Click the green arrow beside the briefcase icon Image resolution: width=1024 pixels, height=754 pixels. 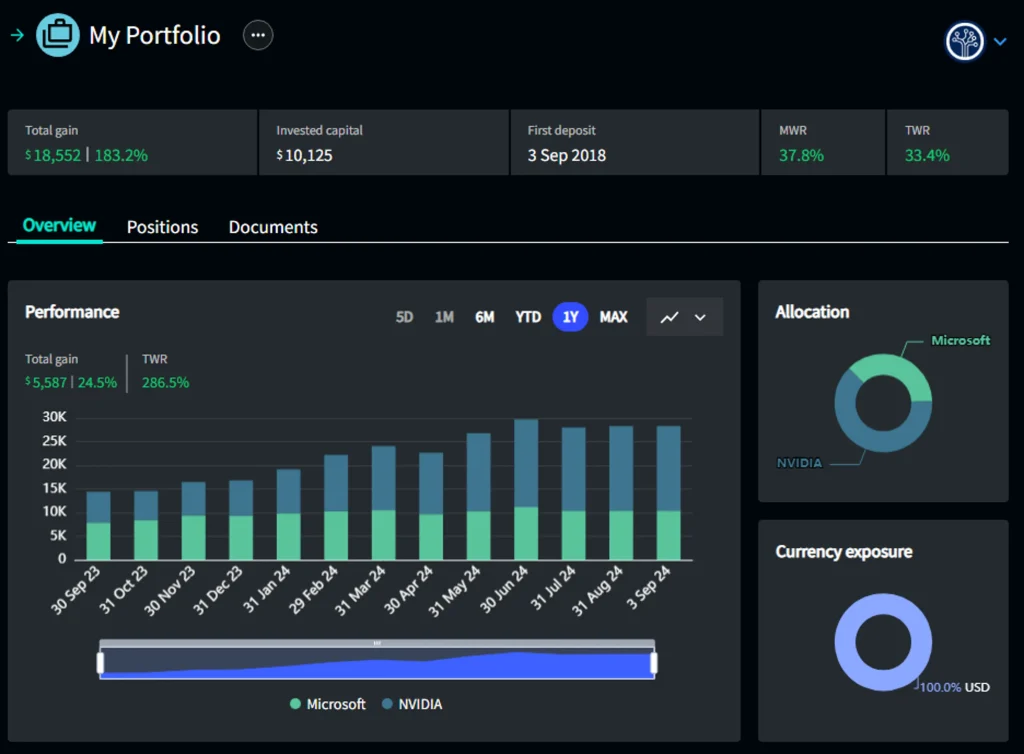pyautogui.click(x=17, y=34)
